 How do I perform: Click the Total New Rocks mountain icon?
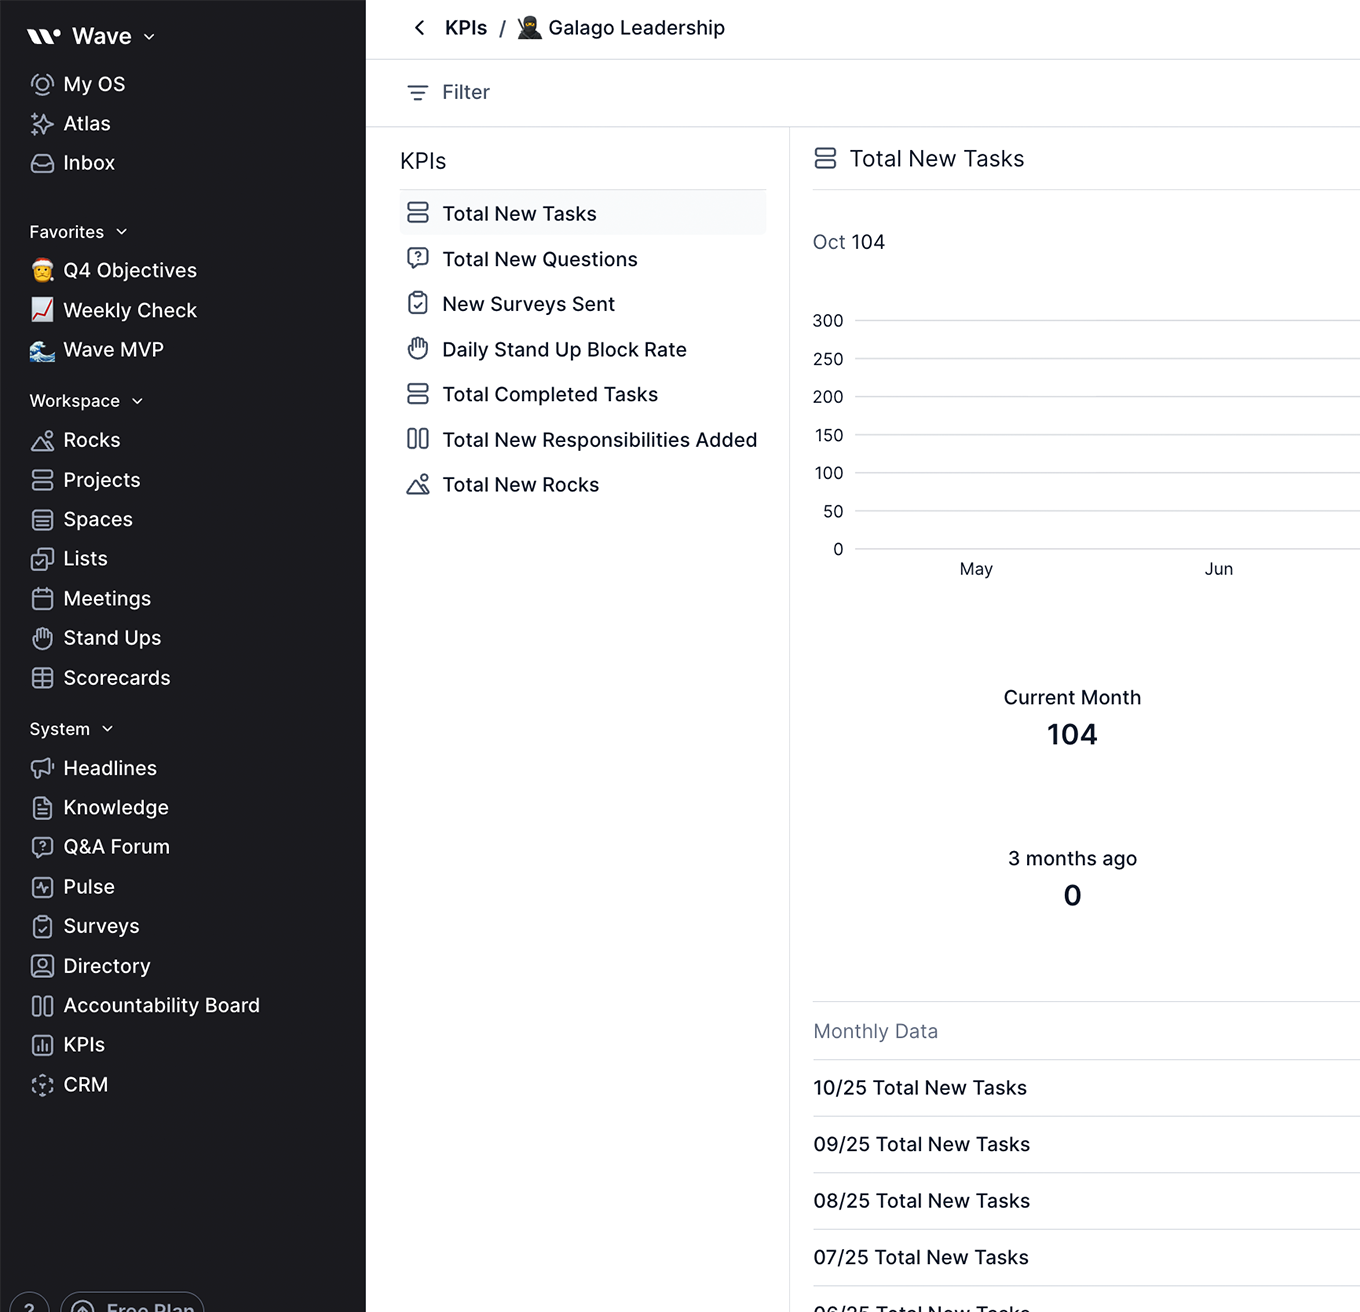(418, 484)
